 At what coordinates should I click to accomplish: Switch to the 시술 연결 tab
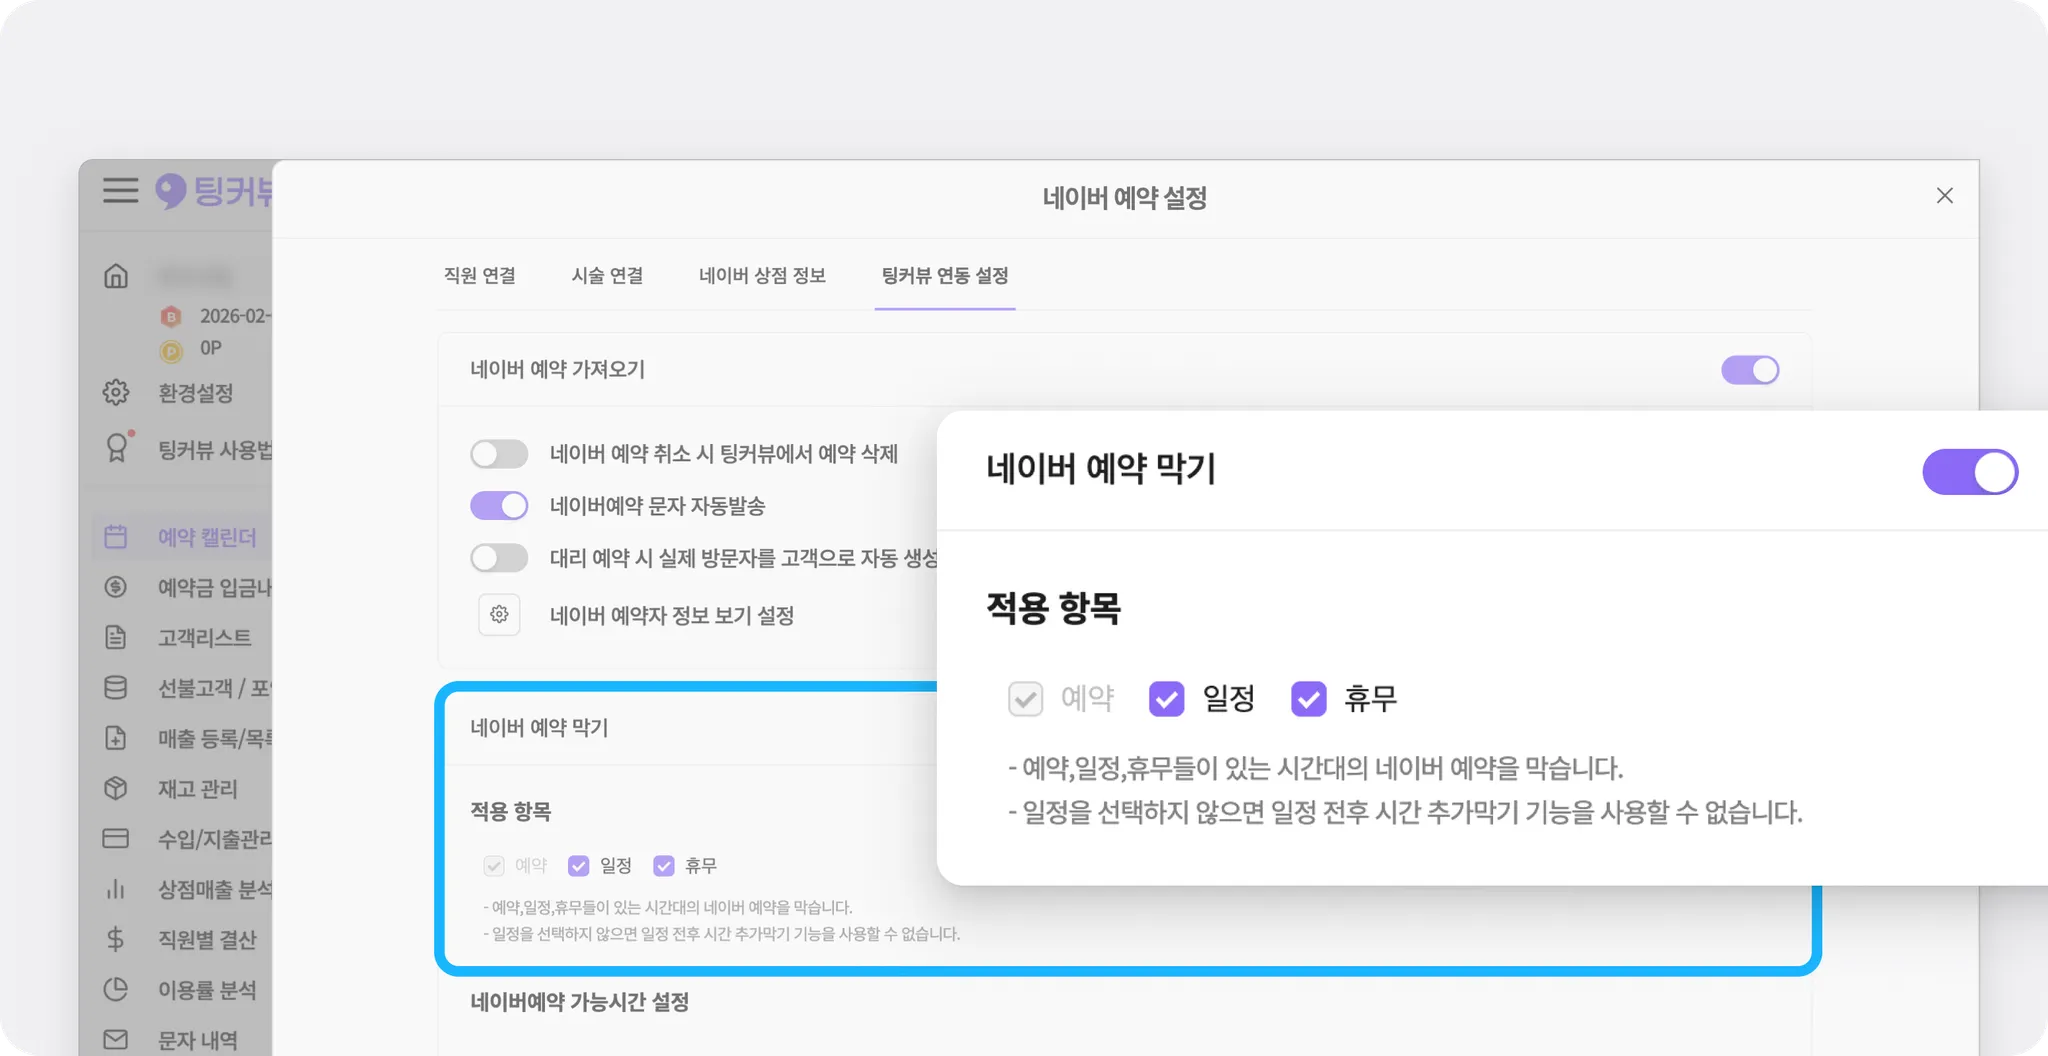(x=607, y=276)
